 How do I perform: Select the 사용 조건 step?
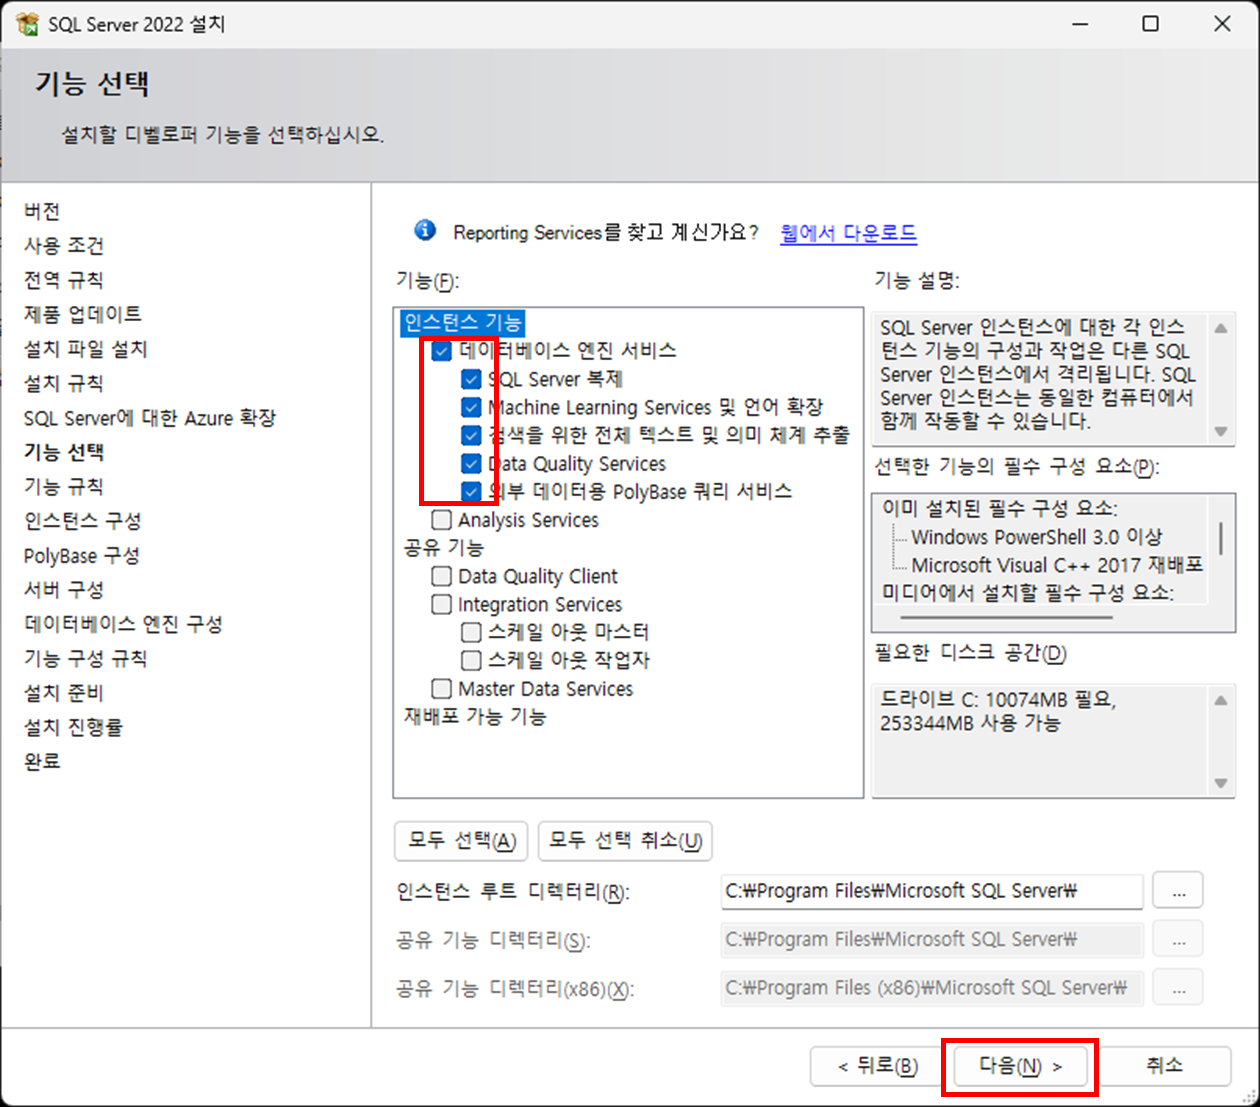[64, 245]
